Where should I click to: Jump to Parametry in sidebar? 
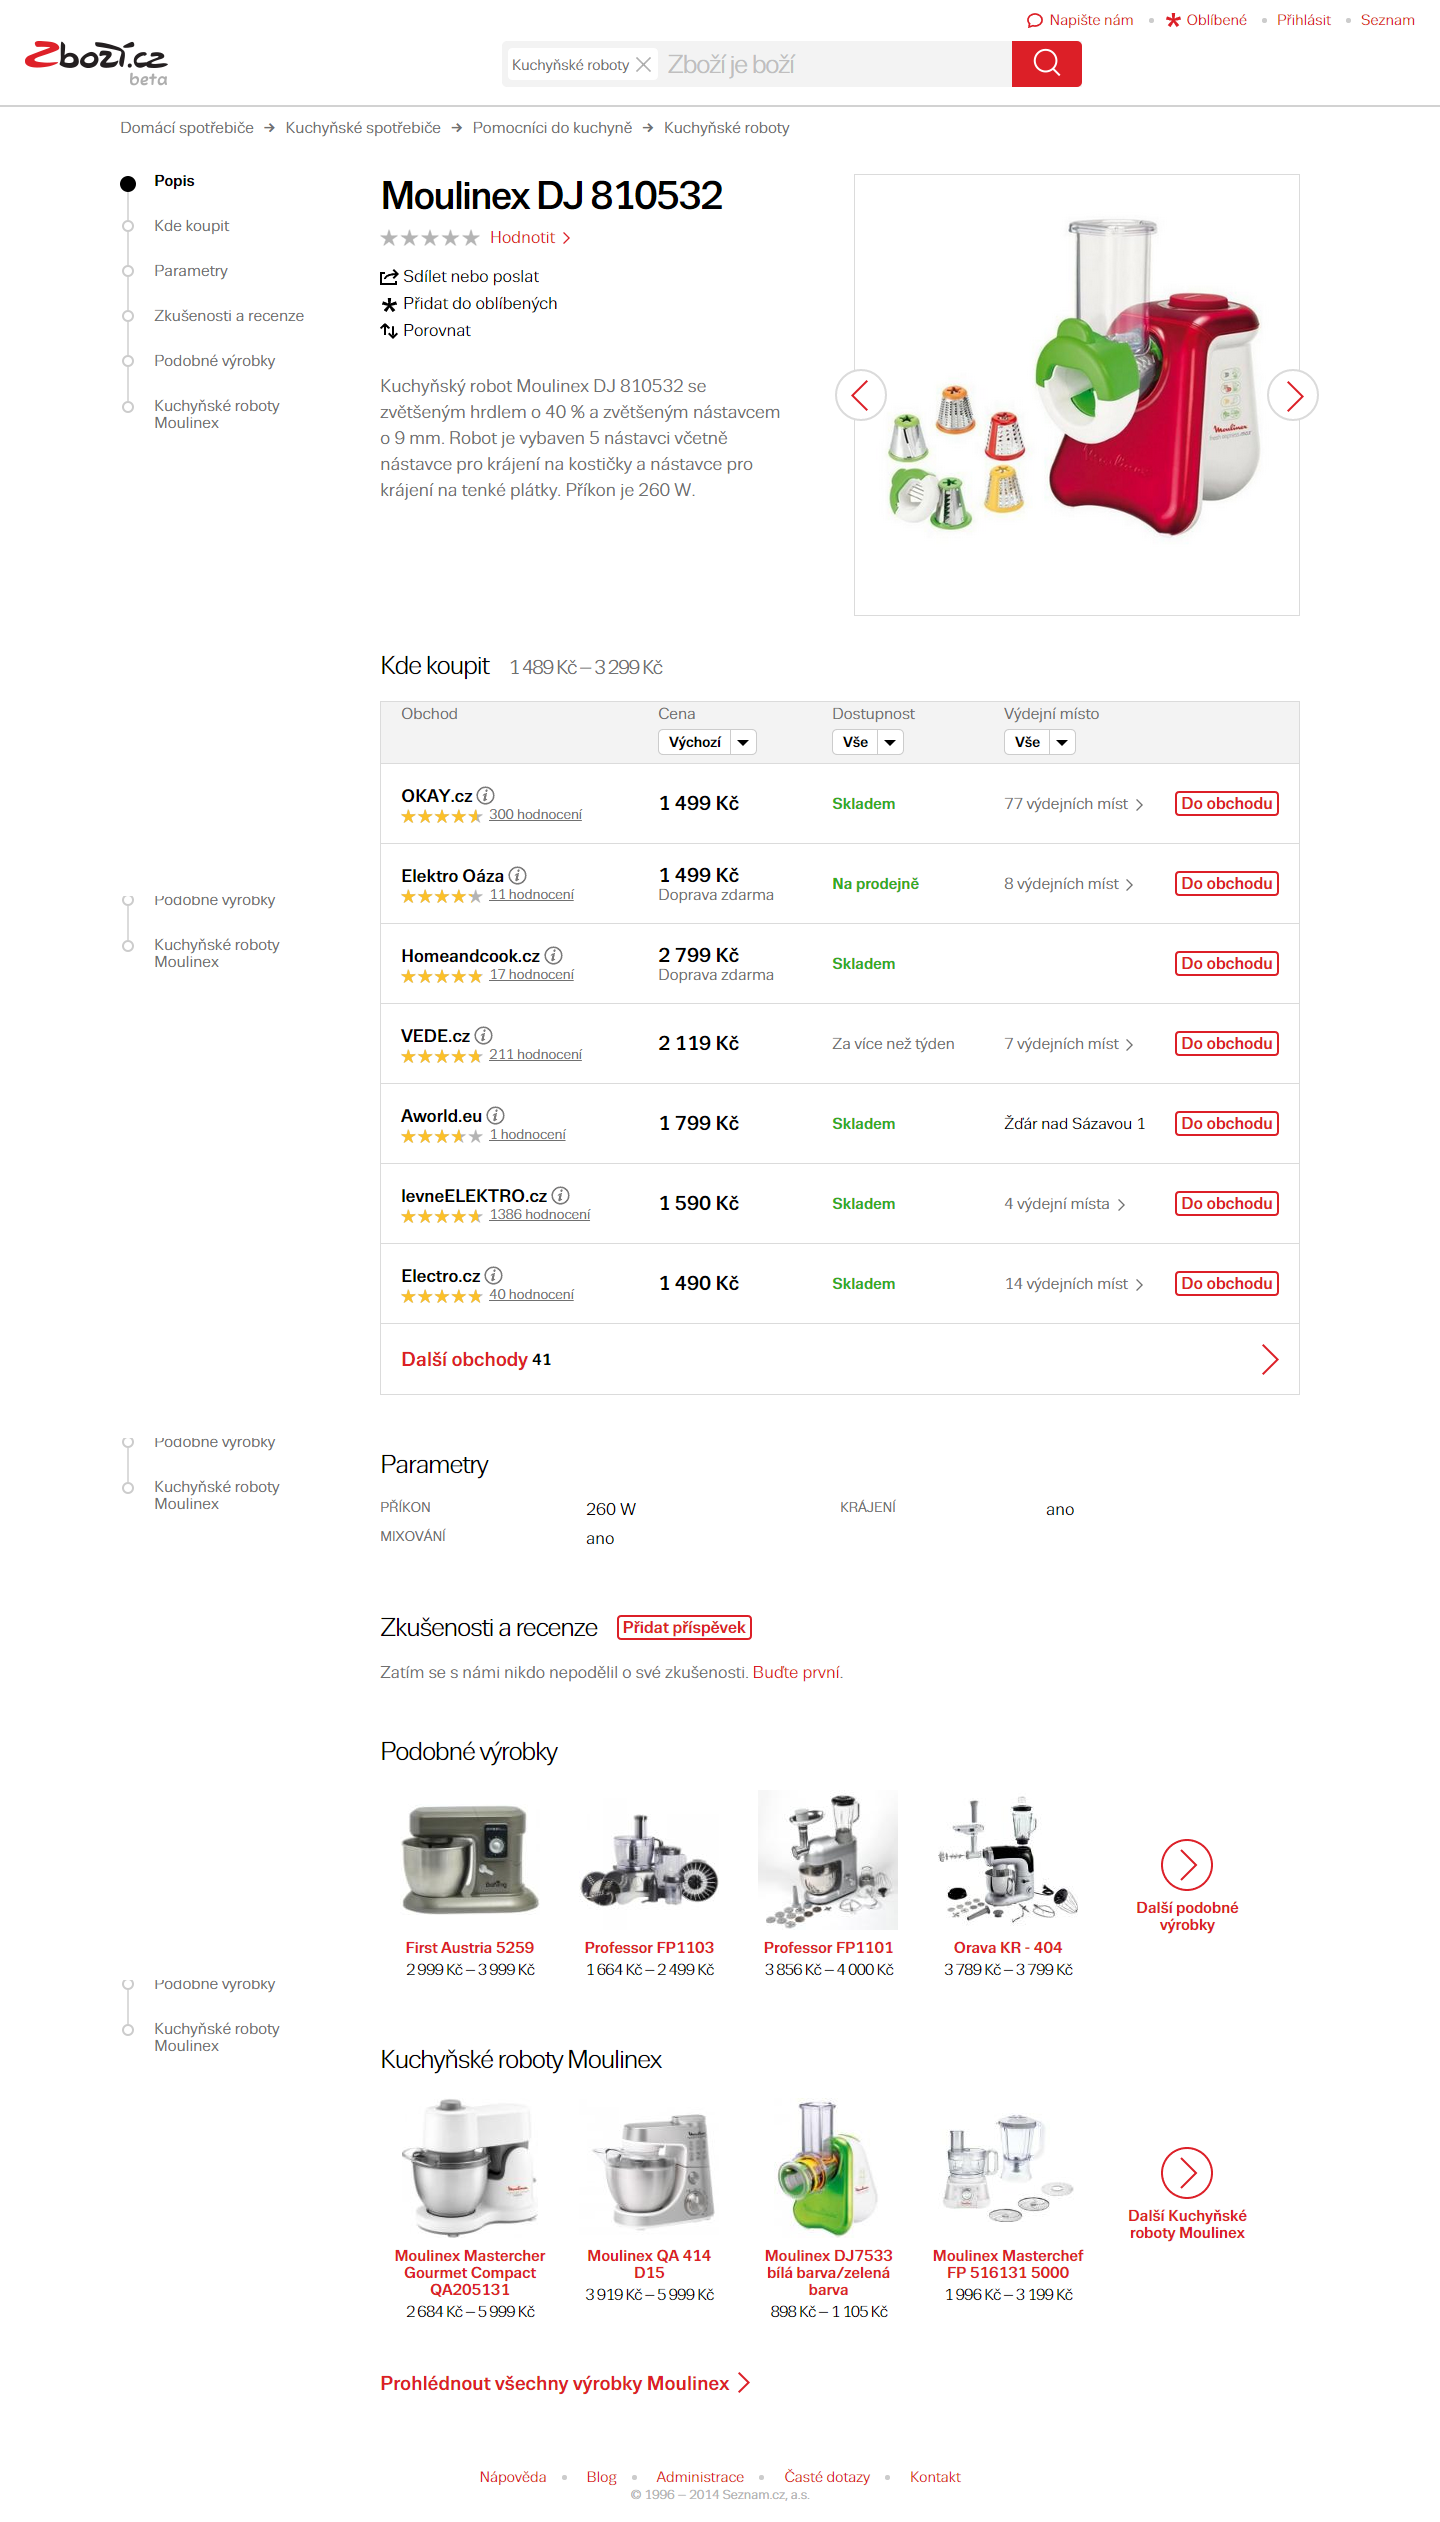pyautogui.click(x=190, y=271)
